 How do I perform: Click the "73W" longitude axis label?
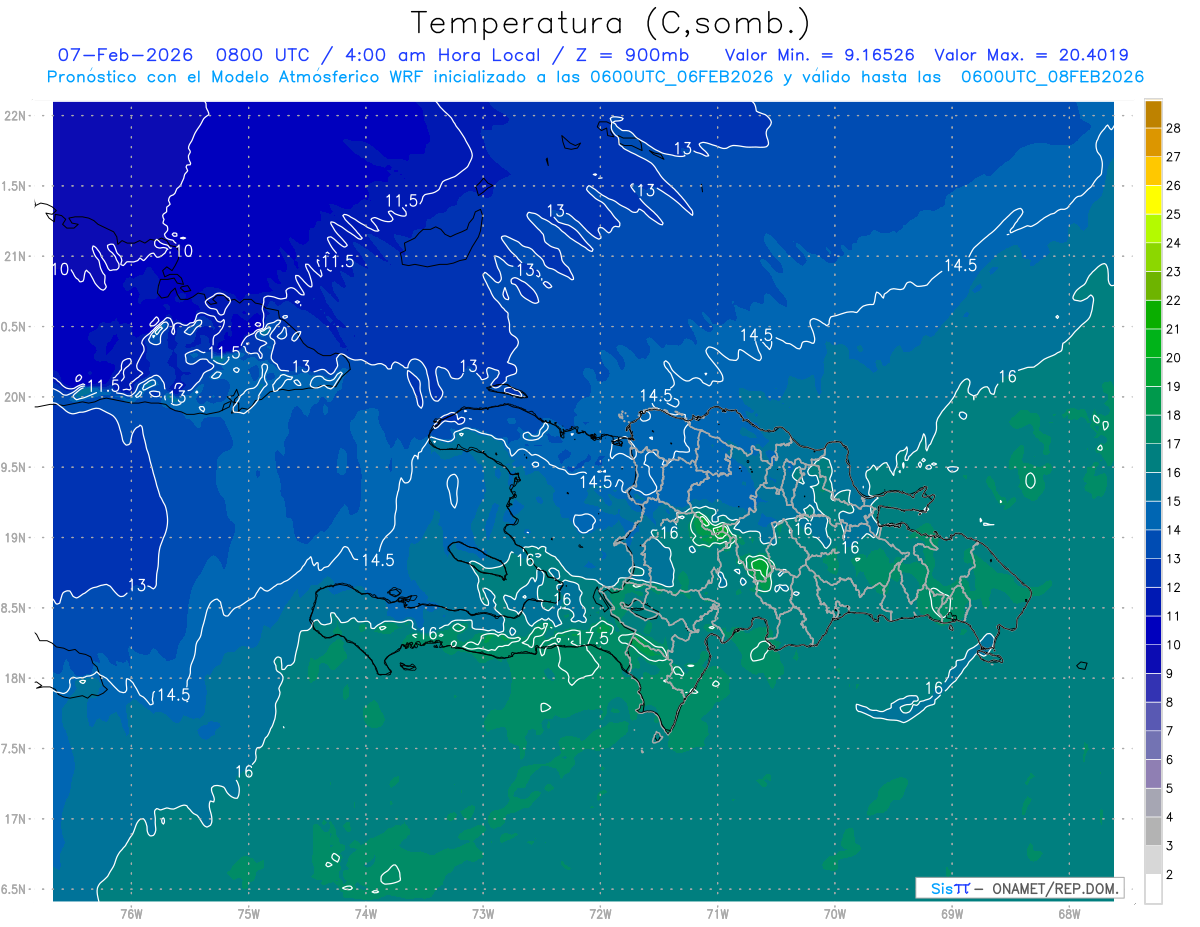(x=483, y=914)
